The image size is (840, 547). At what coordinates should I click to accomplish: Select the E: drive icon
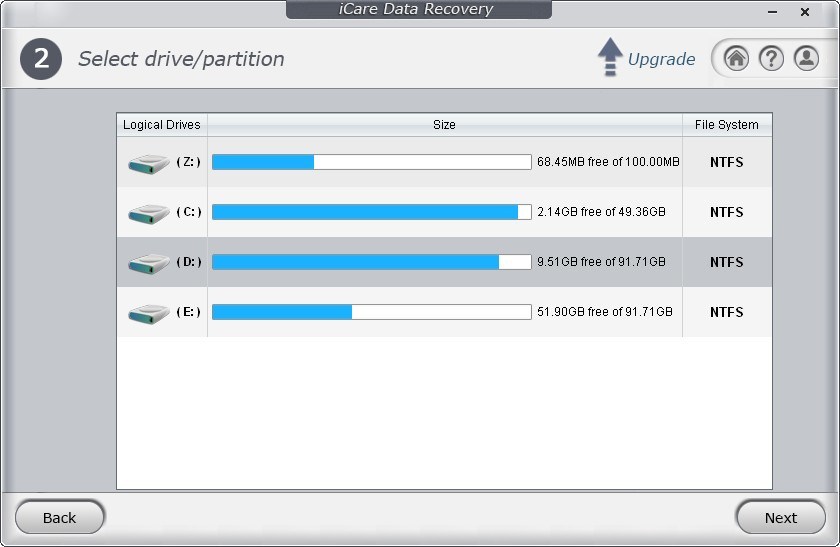[x=148, y=313]
